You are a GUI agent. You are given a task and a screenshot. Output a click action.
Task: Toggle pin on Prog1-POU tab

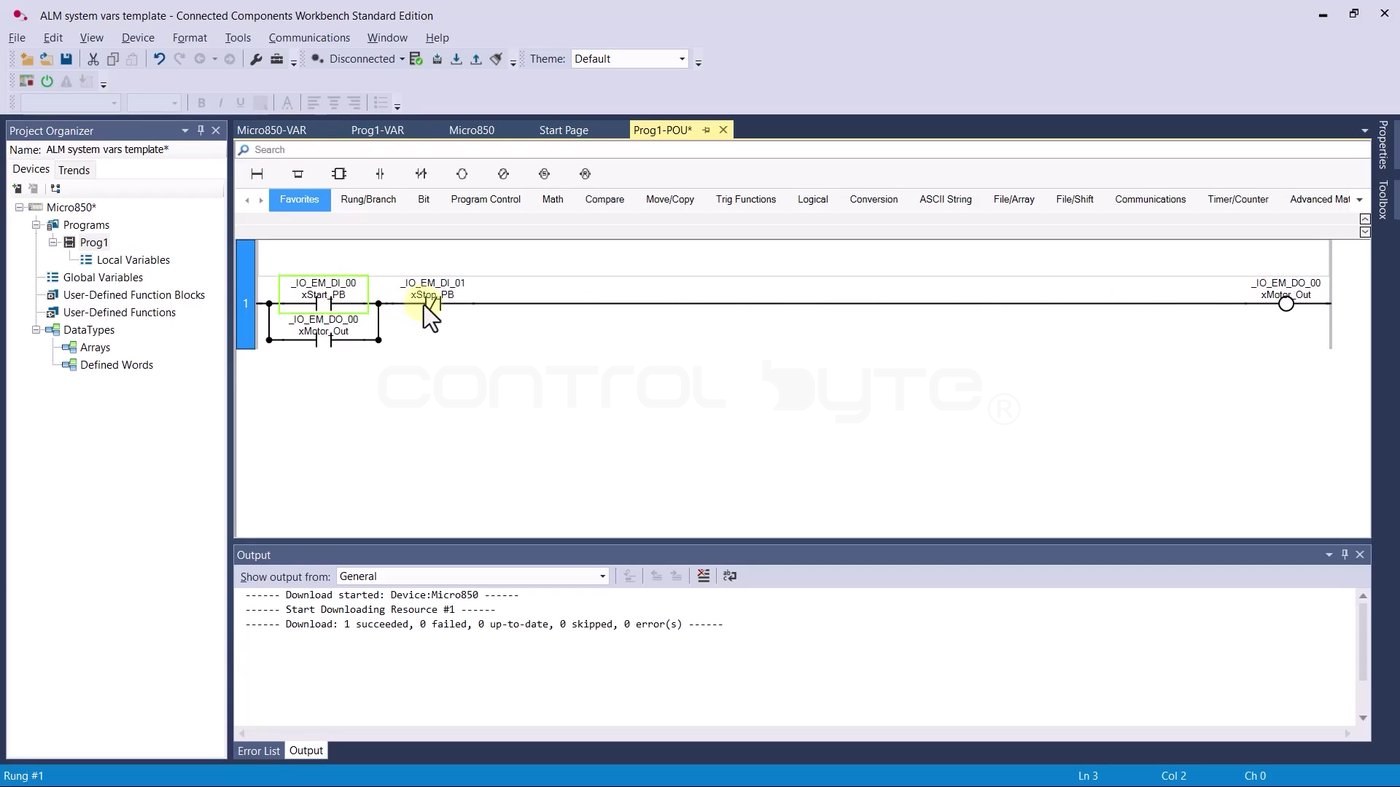coord(706,130)
